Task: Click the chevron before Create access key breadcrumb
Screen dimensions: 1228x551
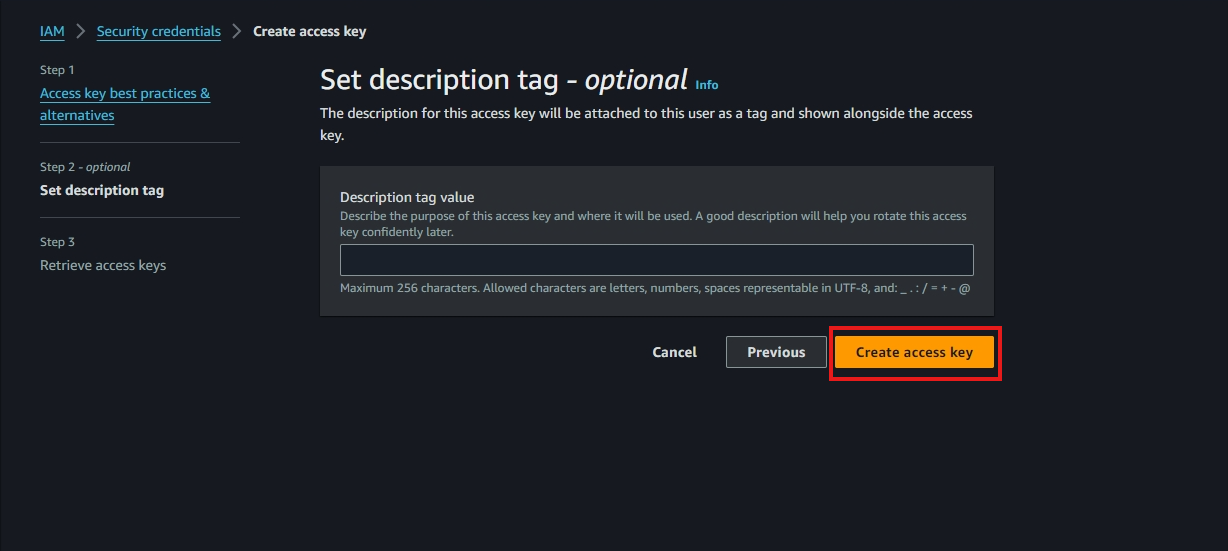Action: (x=237, y=31)
